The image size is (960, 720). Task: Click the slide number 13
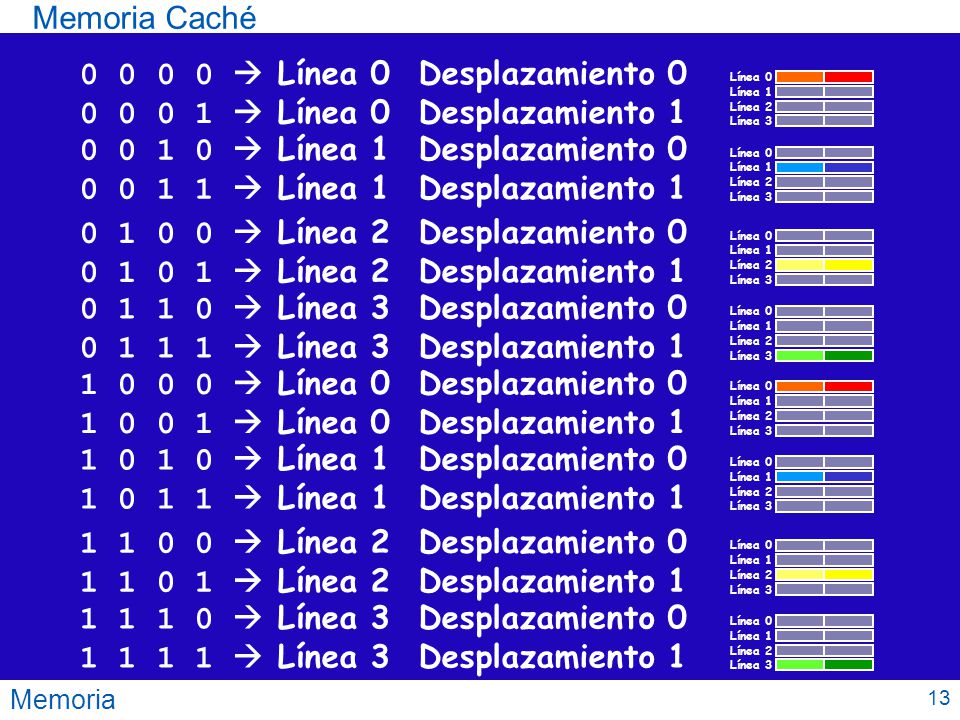point(938,698)
